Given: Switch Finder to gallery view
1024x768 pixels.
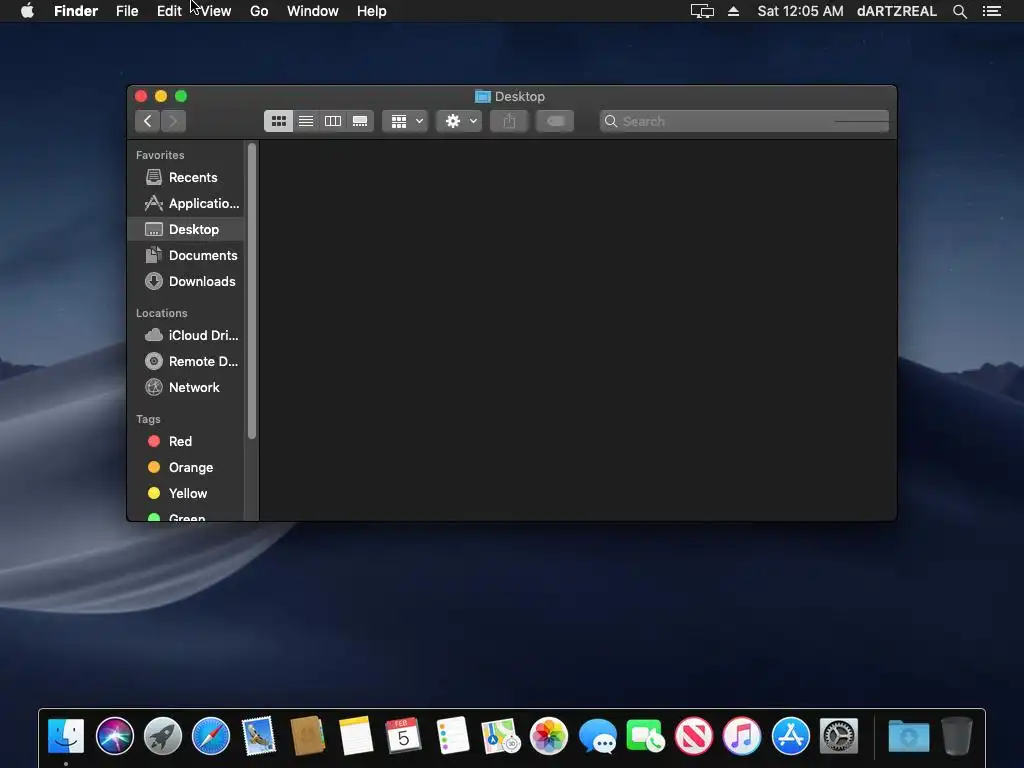Looking at the screenshot, I should click(x=360, y=121).
